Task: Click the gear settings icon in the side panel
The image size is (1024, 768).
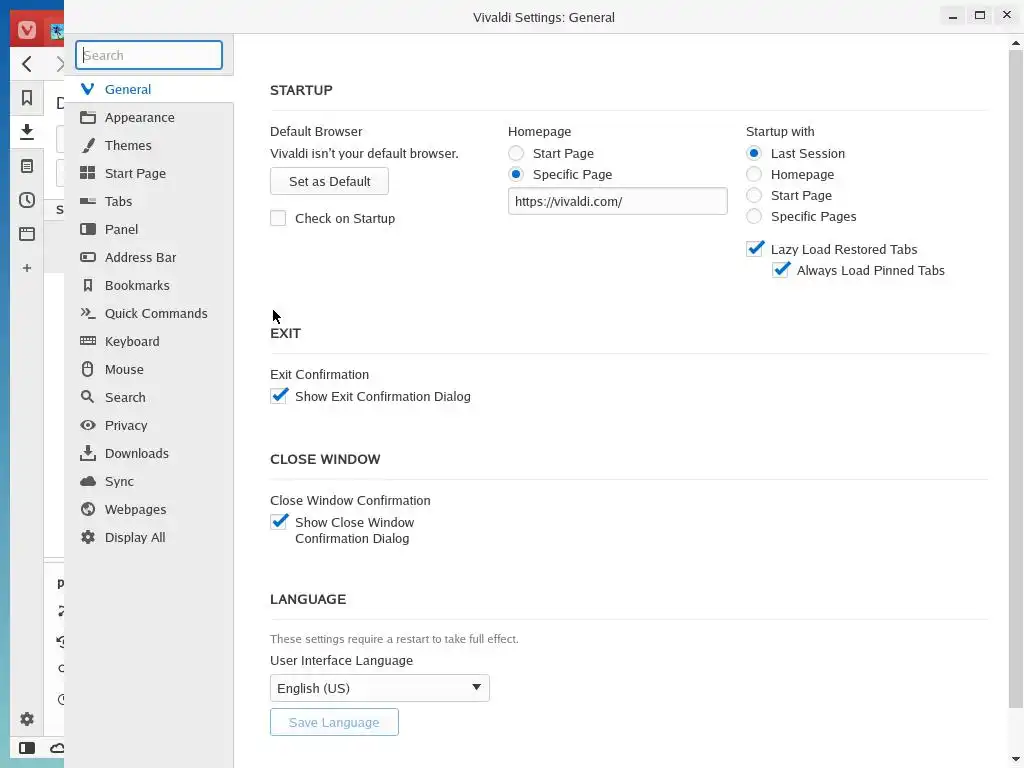Action: click(27, 719)
